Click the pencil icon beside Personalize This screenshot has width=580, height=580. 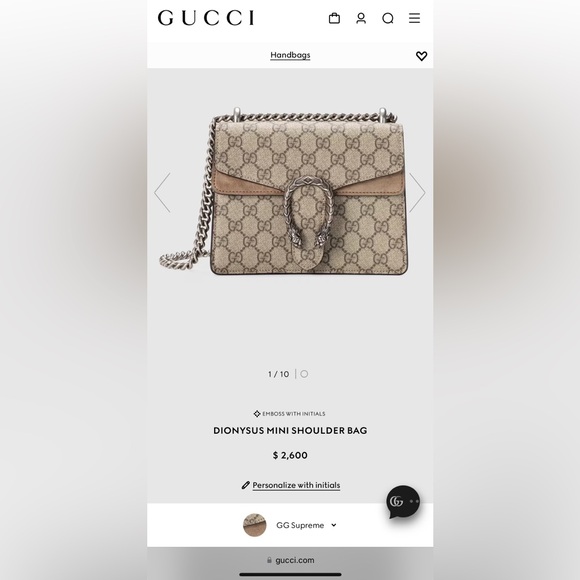tap(246, 485)
